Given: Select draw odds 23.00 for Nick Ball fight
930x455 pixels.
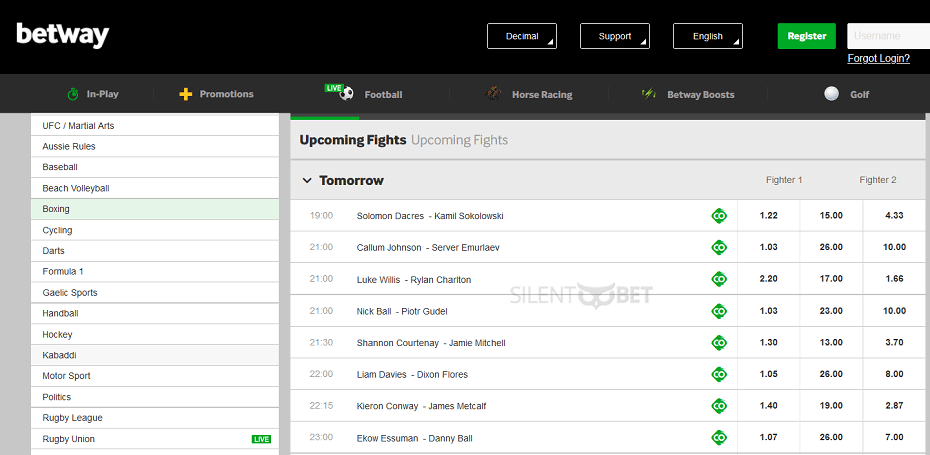Looking at the screenshot, I should pyautogui.click(x=831, y=311).
